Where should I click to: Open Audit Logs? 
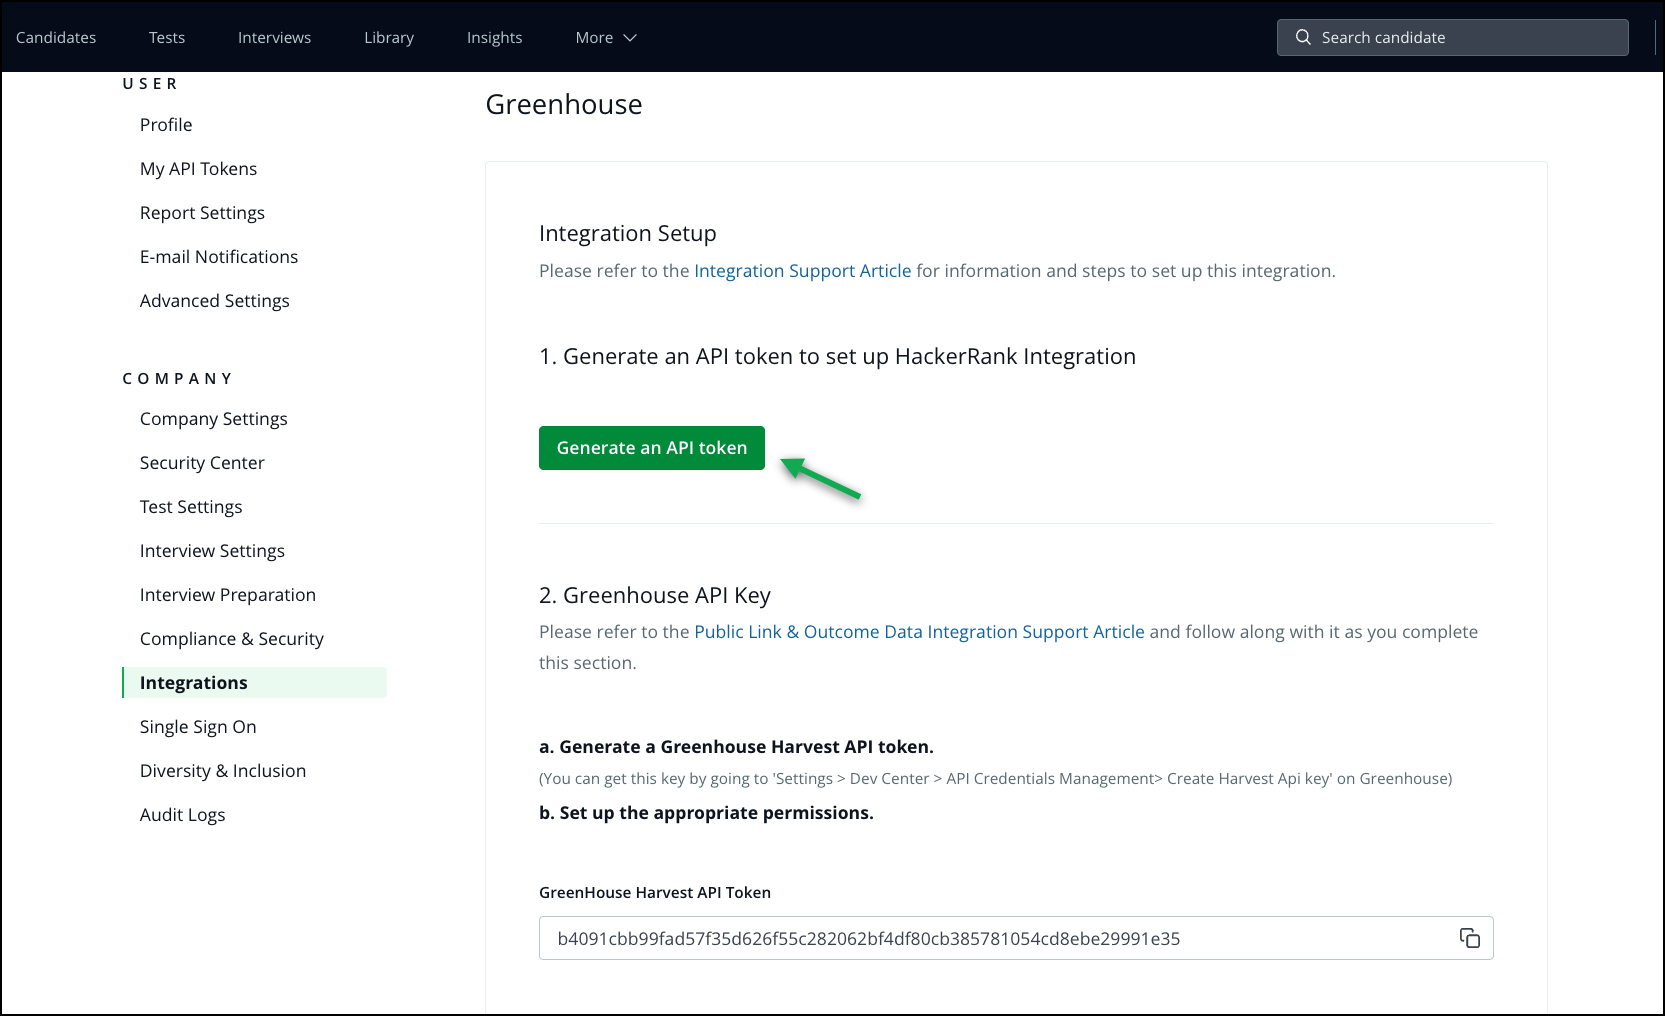[183, 815]
